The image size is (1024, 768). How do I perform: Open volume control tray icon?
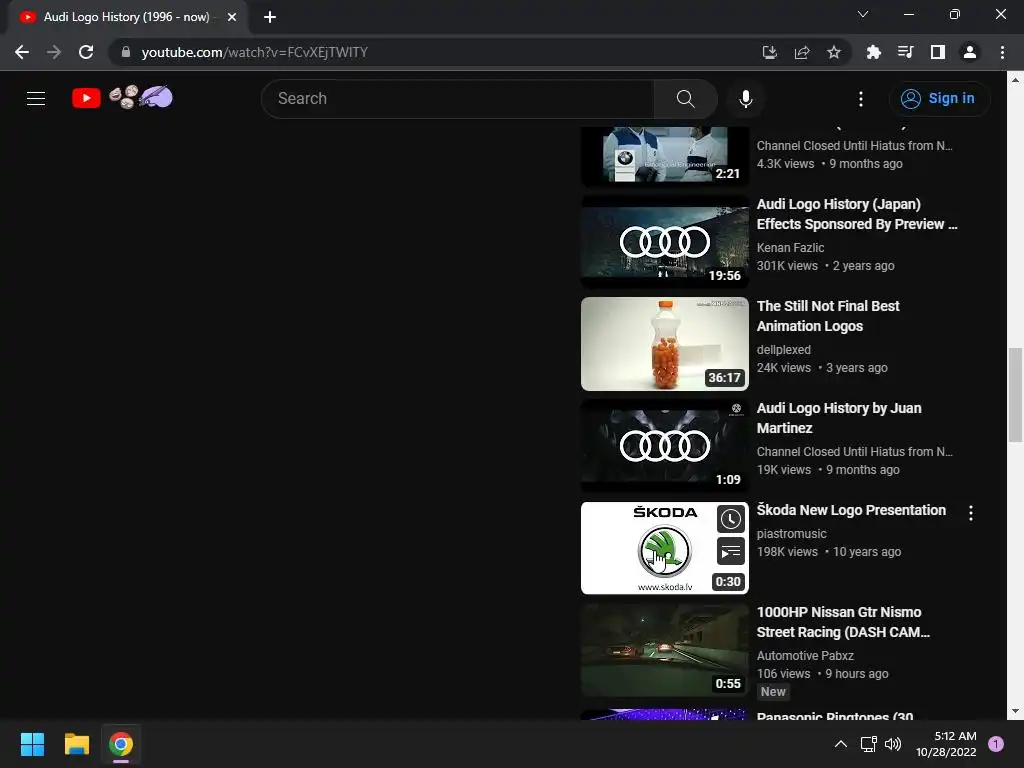click(893, 744)
